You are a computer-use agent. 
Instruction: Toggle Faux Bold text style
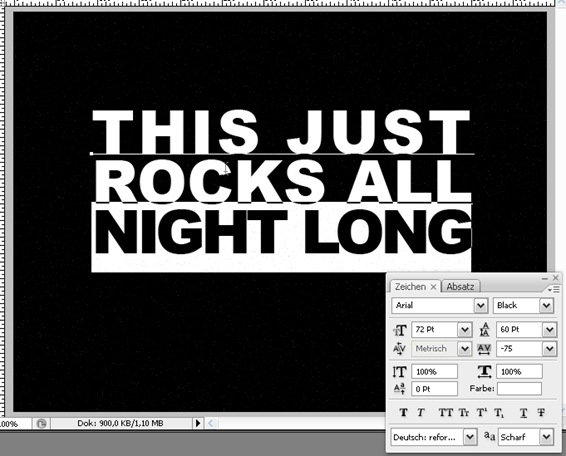(404, 412)
